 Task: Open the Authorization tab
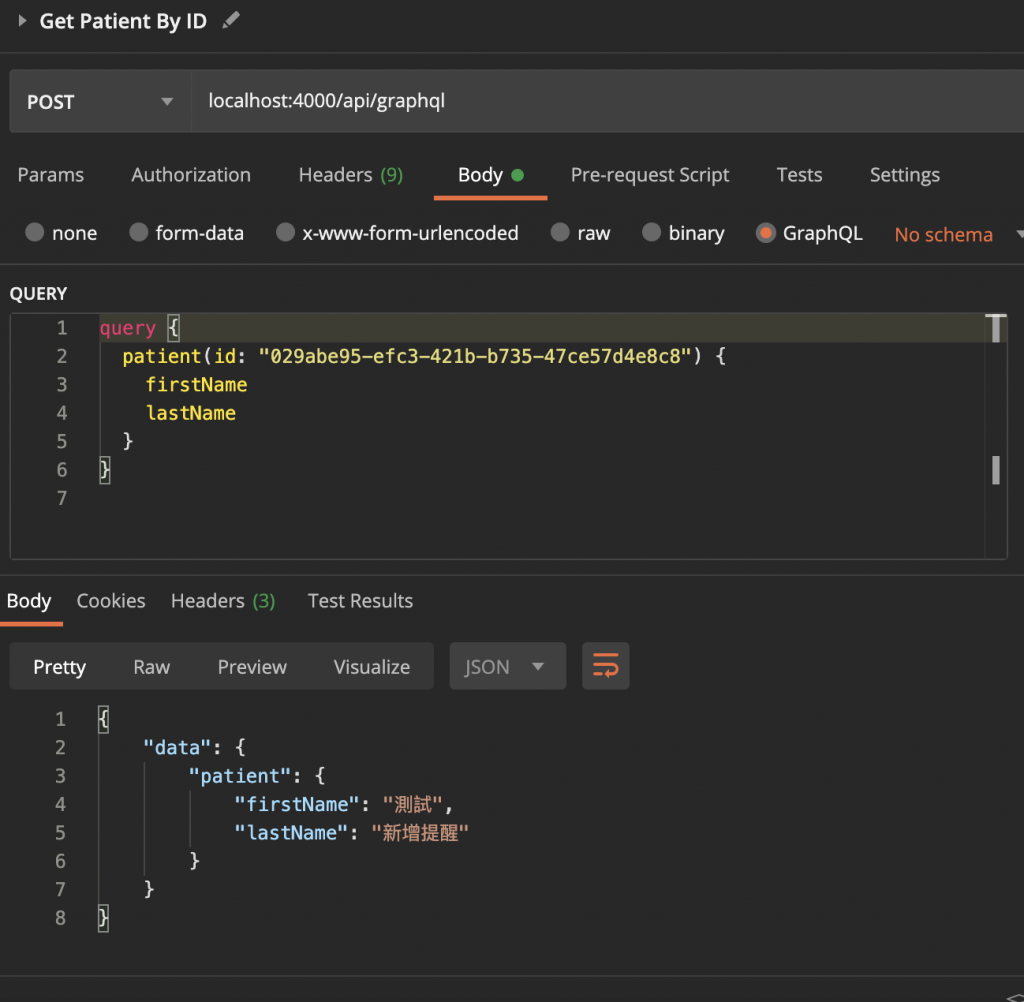pos(191,175)
